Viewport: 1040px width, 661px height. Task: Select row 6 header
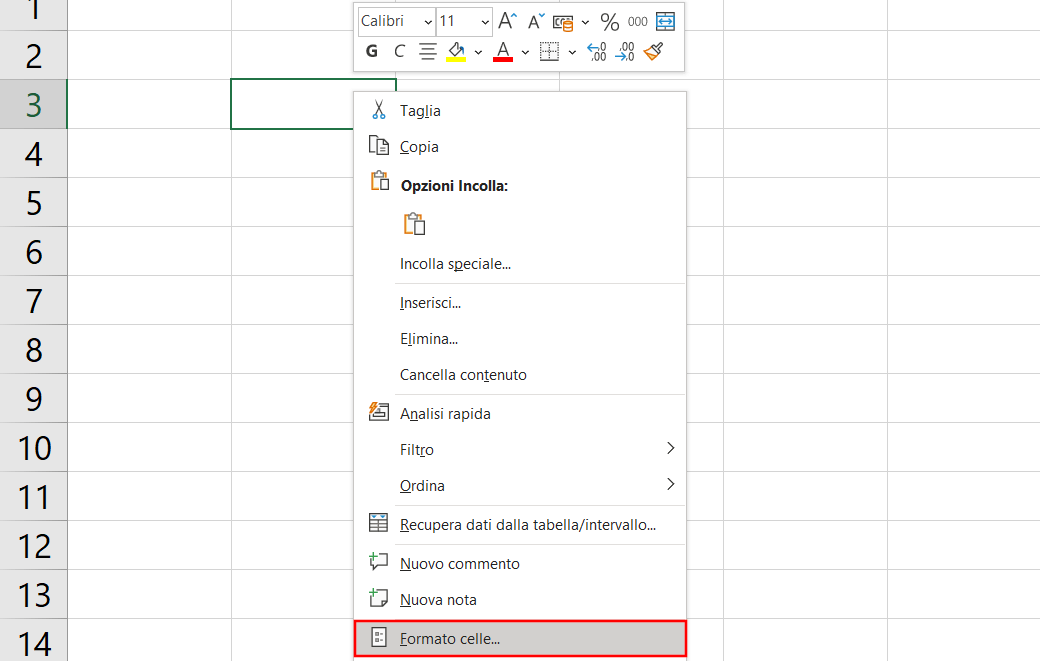(33, 251)
